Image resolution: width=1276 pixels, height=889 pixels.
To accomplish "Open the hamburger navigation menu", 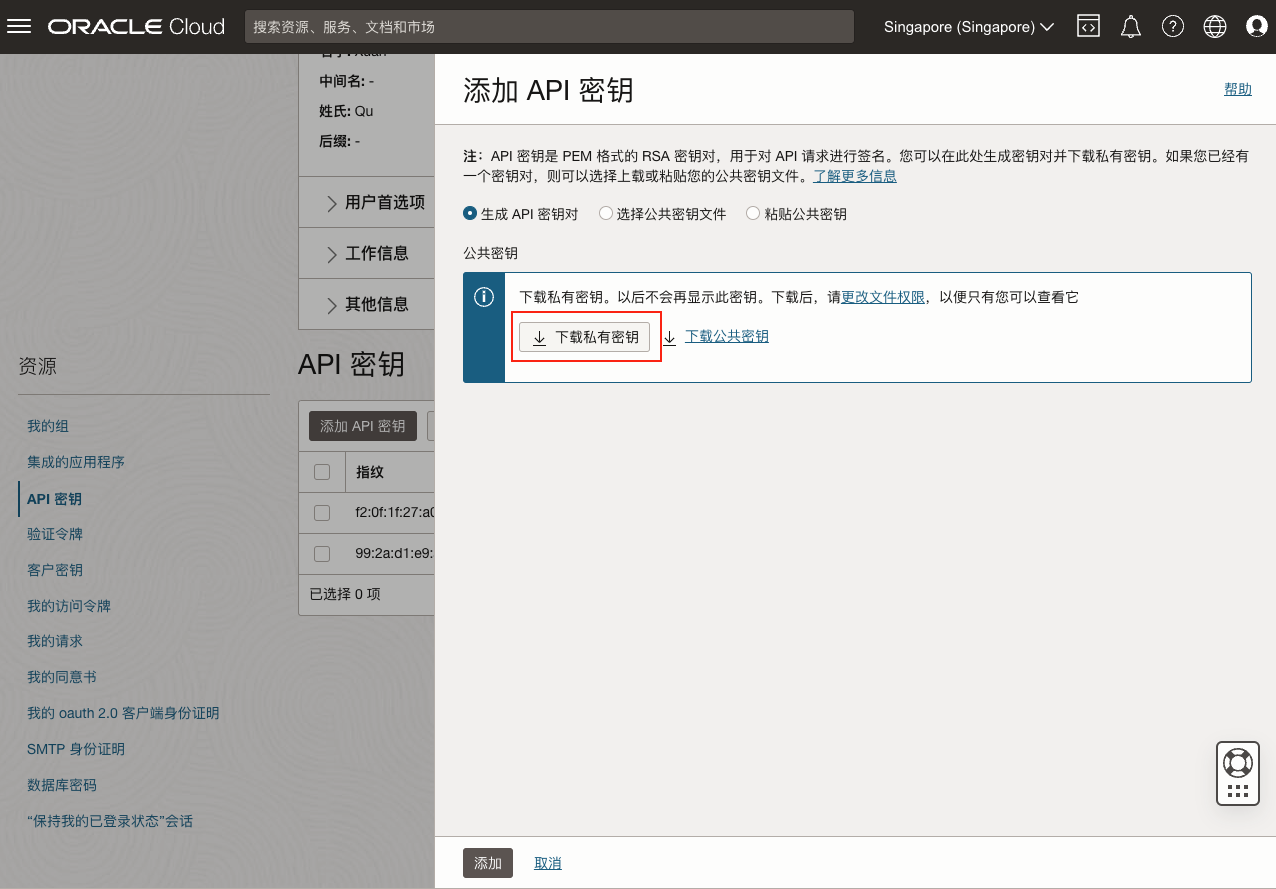I will coord(20,27).
